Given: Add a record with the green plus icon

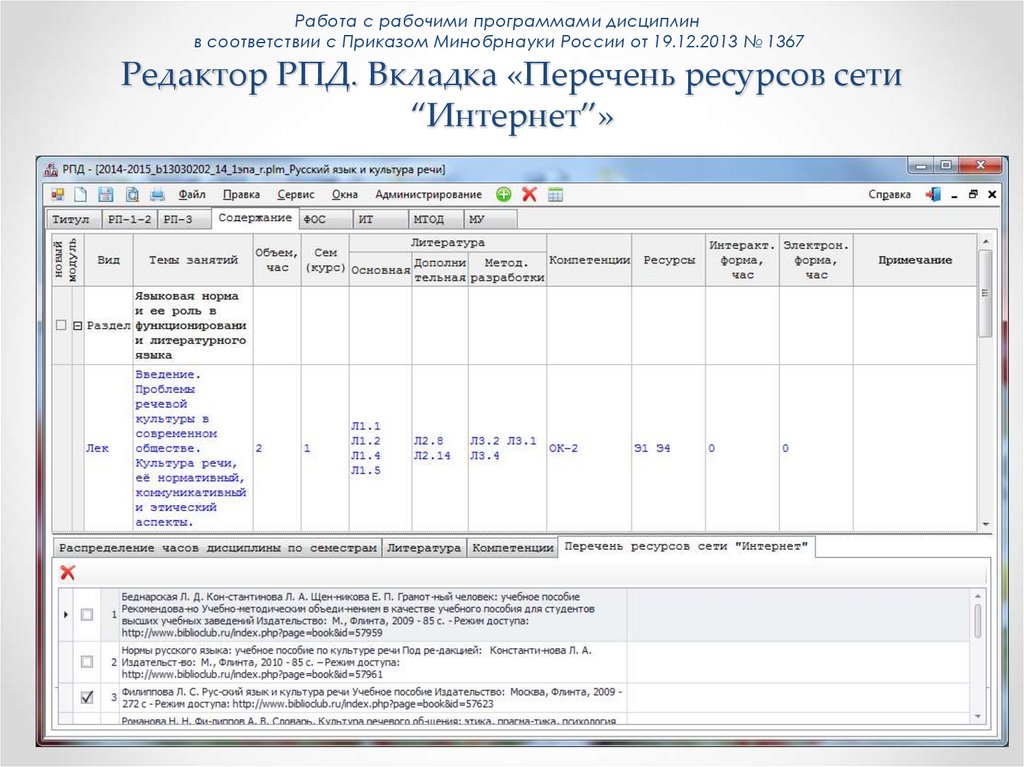Looking at the screenshot, I should pos(503,194).
